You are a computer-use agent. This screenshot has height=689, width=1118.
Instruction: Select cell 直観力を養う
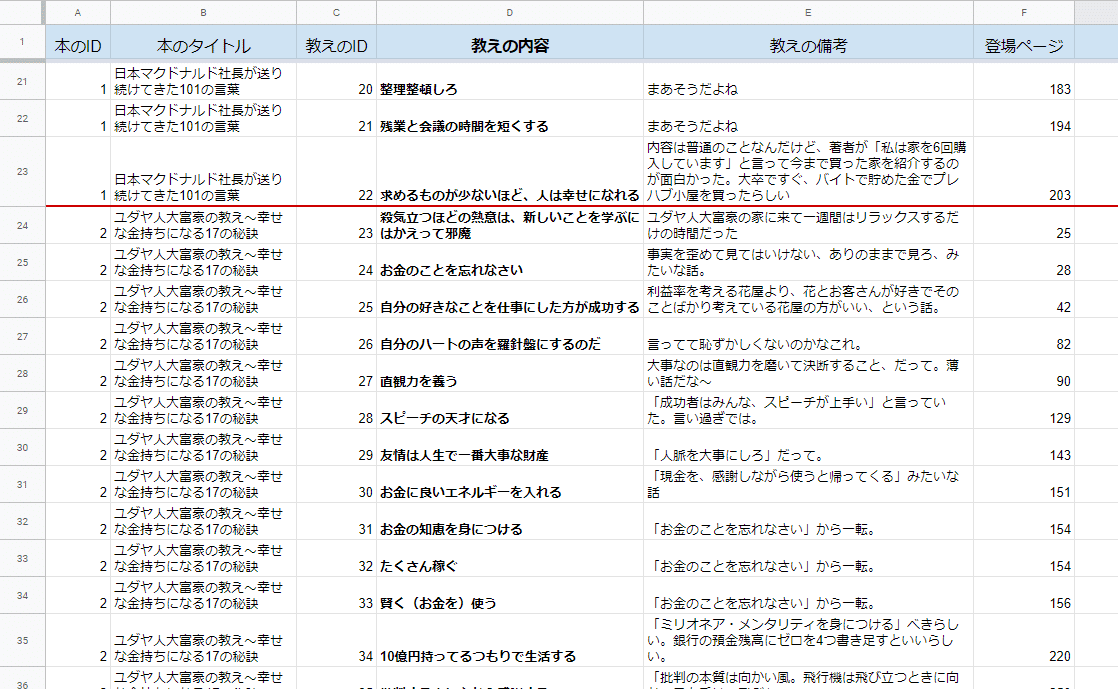click(x=510, y=374)
